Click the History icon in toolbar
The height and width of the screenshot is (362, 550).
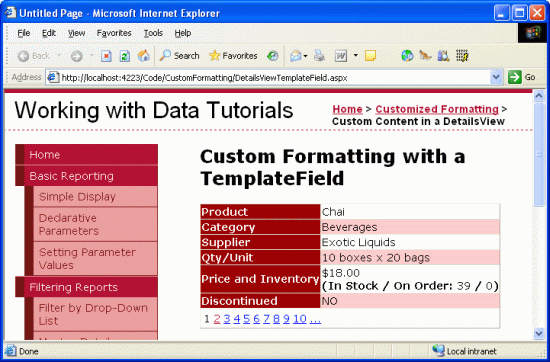pos(273,55)
